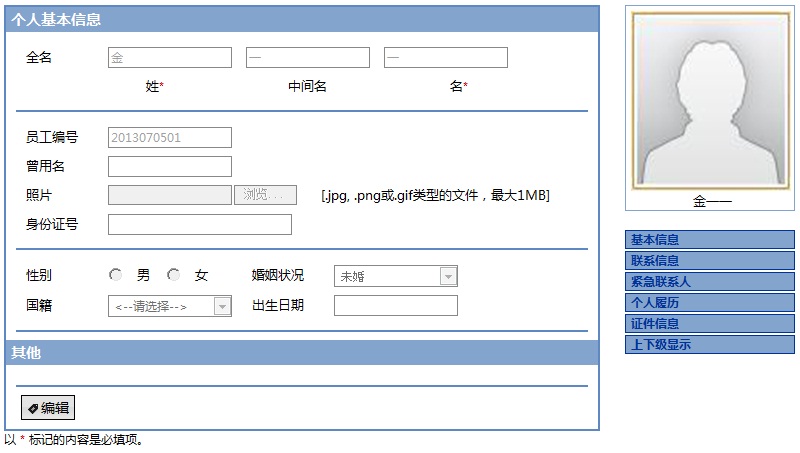The image size is (800, 453).
Task: Click the 身份证号 input field
Action: pos(200,224)
